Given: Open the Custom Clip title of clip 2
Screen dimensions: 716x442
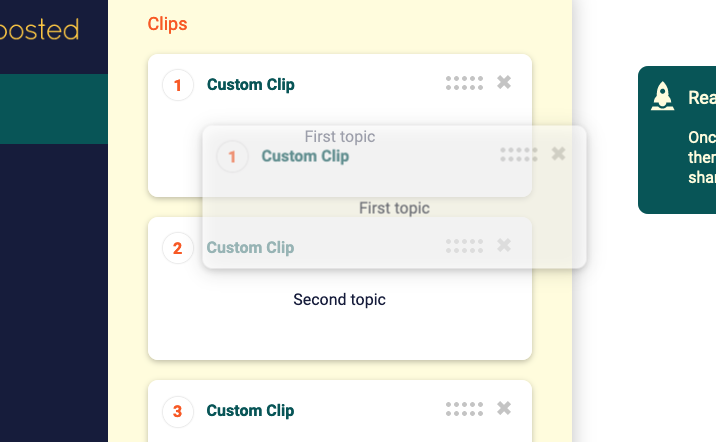Looking at the screenshot, I should pos(250,247).
